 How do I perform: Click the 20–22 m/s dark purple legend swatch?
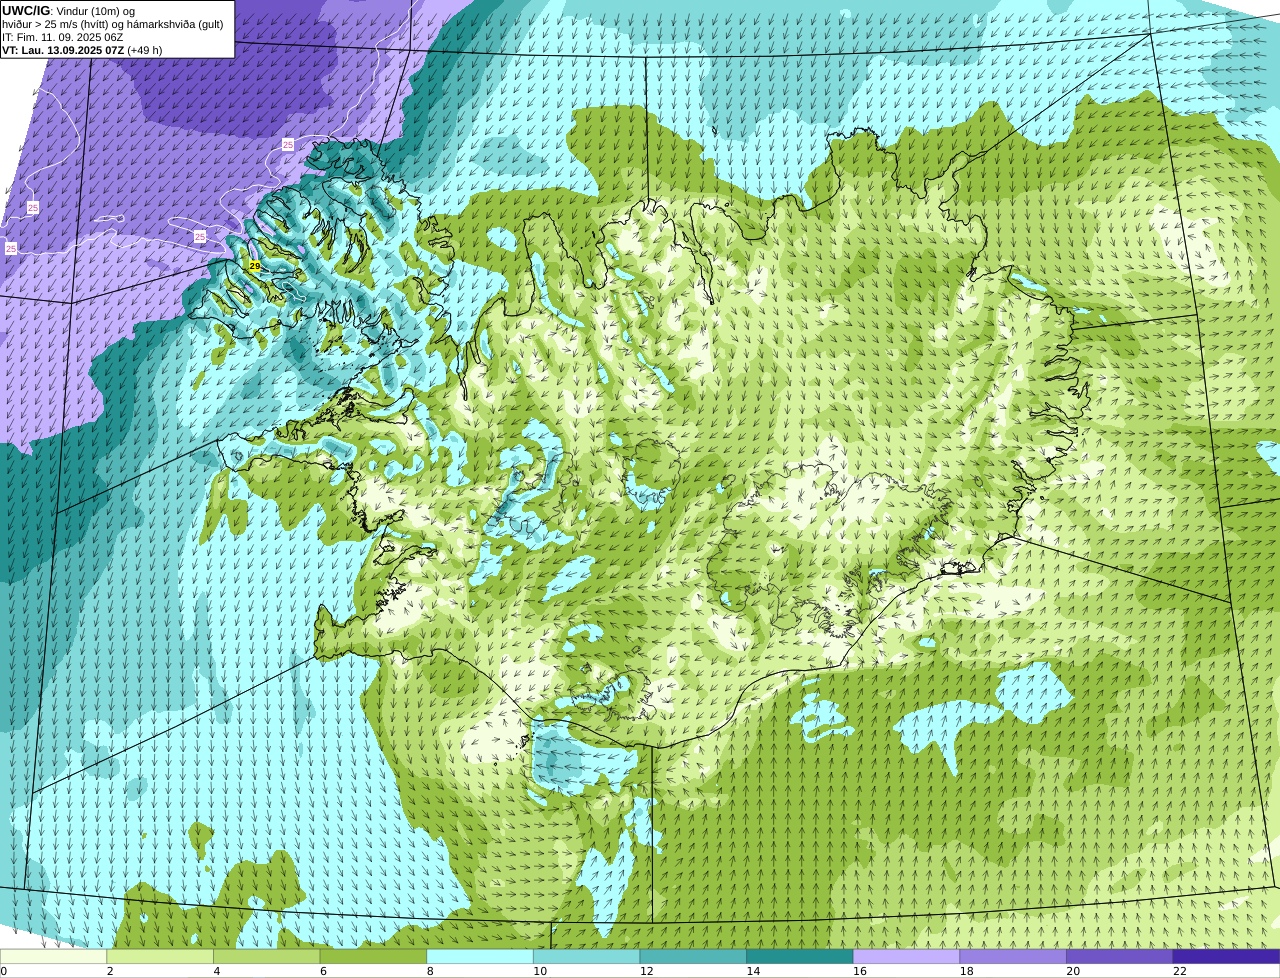pos(1120,957)
